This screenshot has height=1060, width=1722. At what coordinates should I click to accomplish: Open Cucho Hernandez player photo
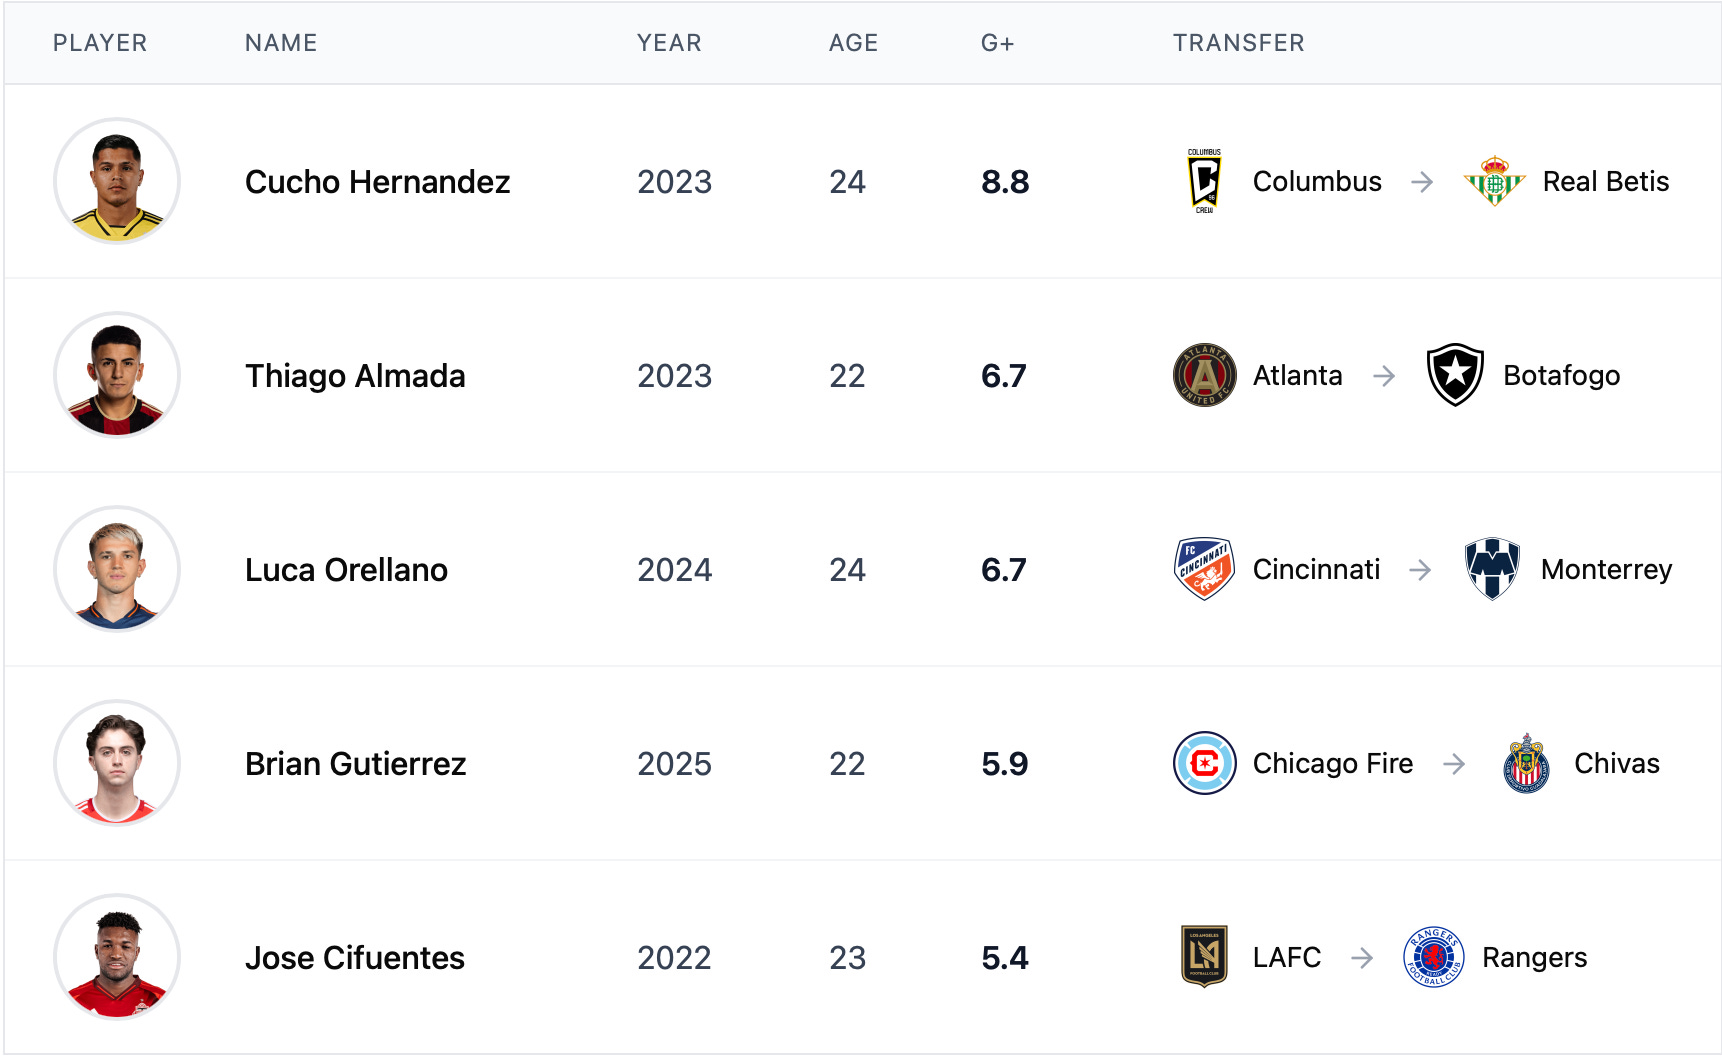point(117,181)
